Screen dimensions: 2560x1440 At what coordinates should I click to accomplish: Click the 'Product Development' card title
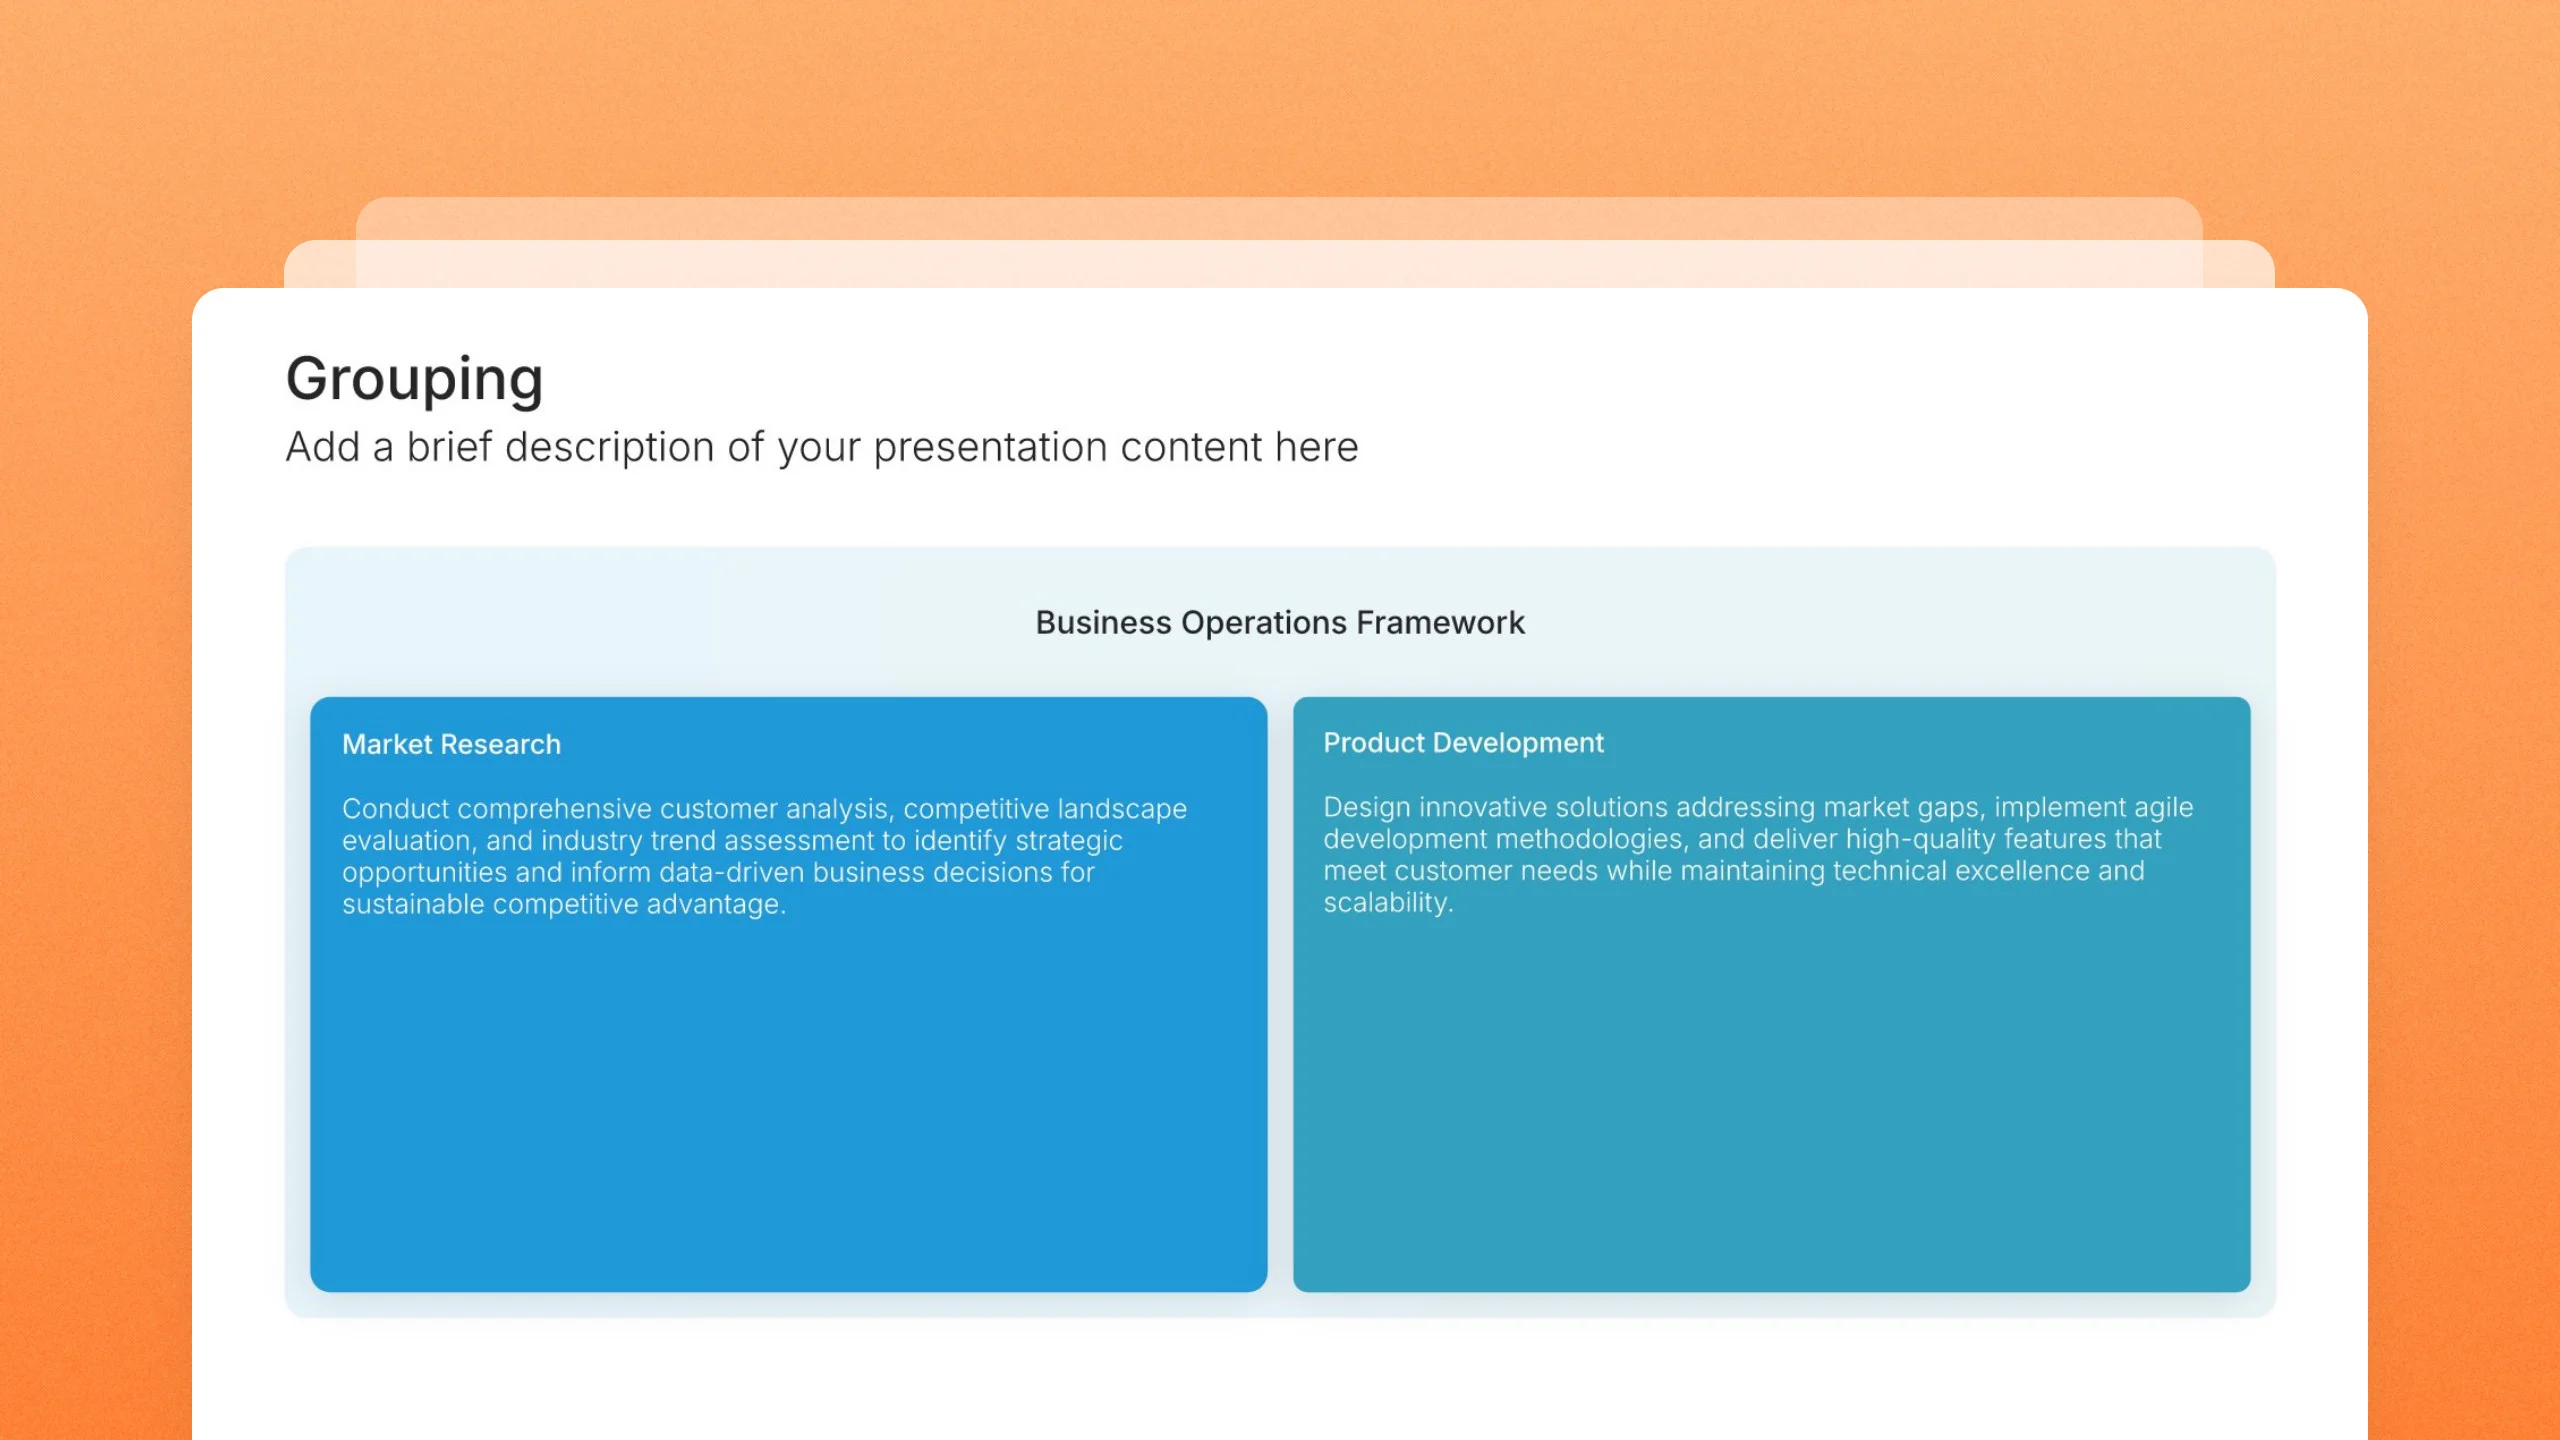[1463, 743]
